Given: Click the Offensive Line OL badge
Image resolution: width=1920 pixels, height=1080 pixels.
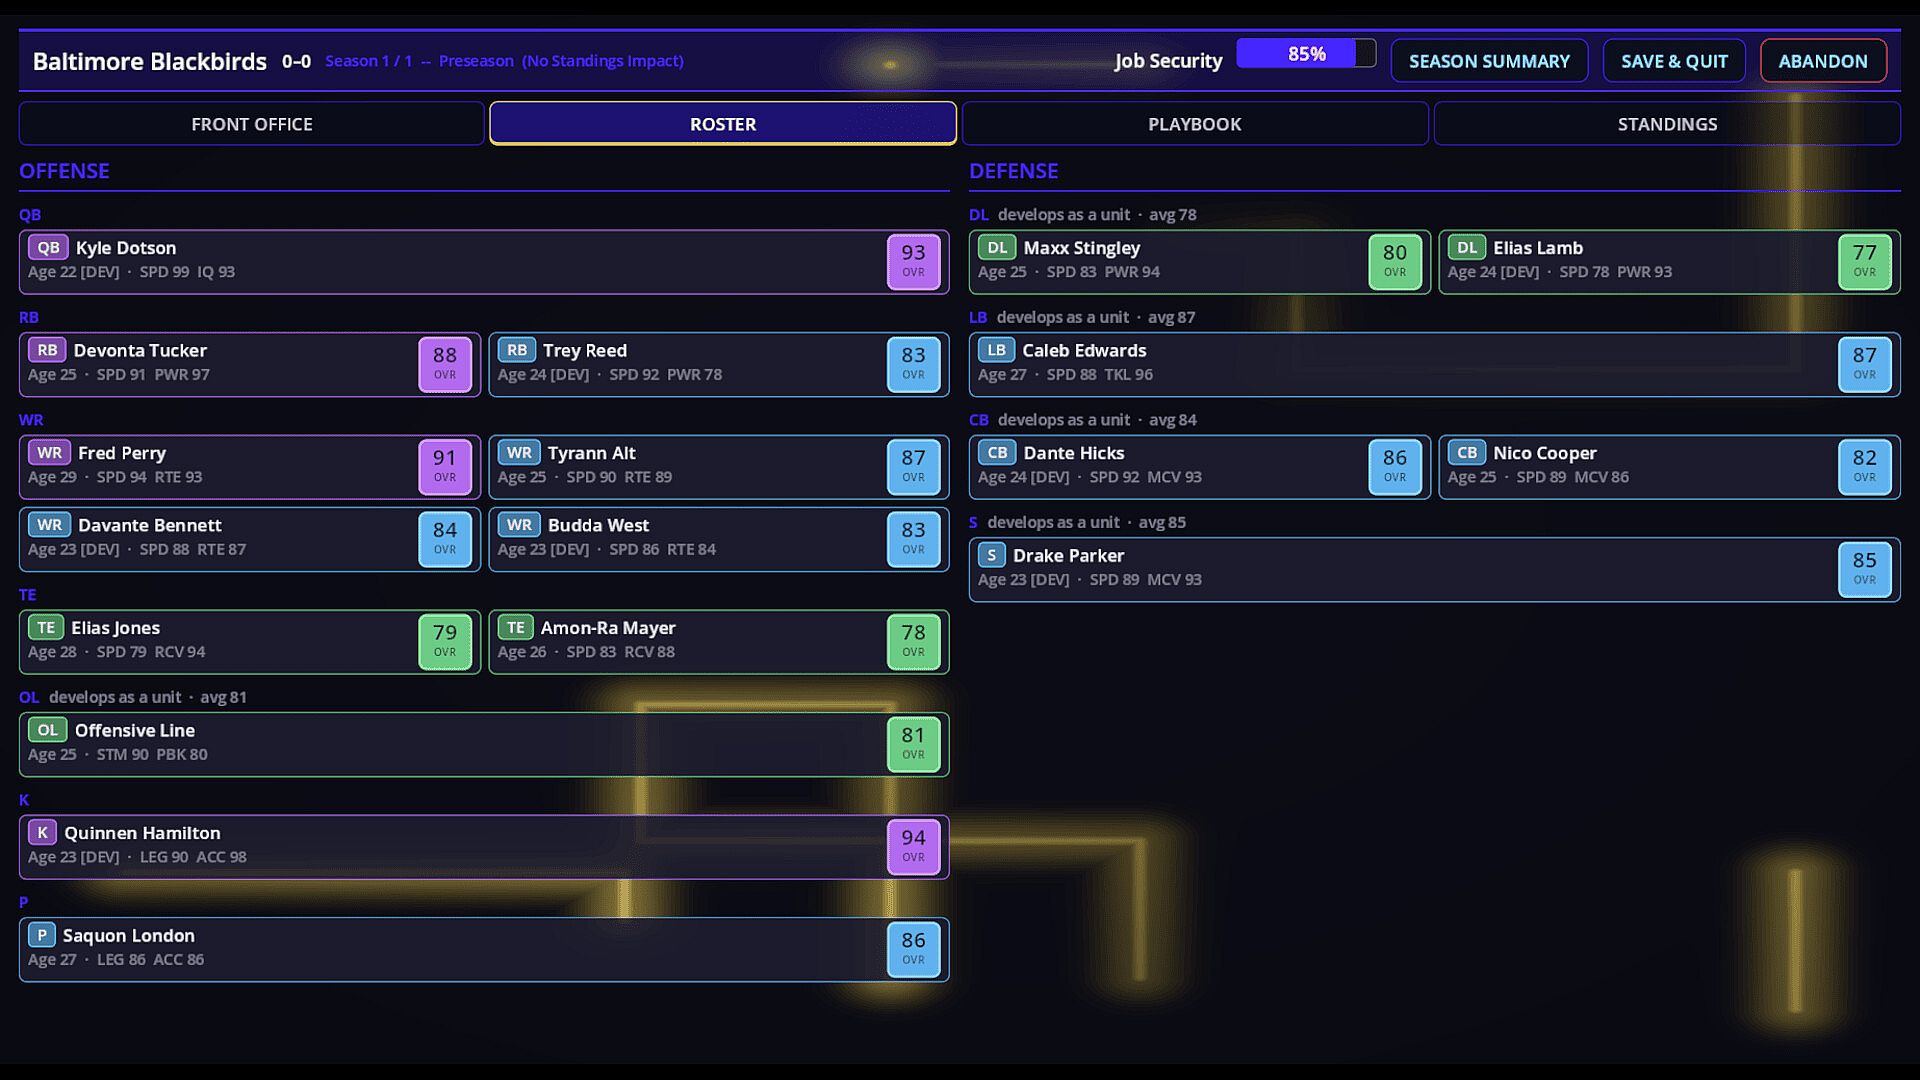Looking at the screenshot, I should [47, 730].
